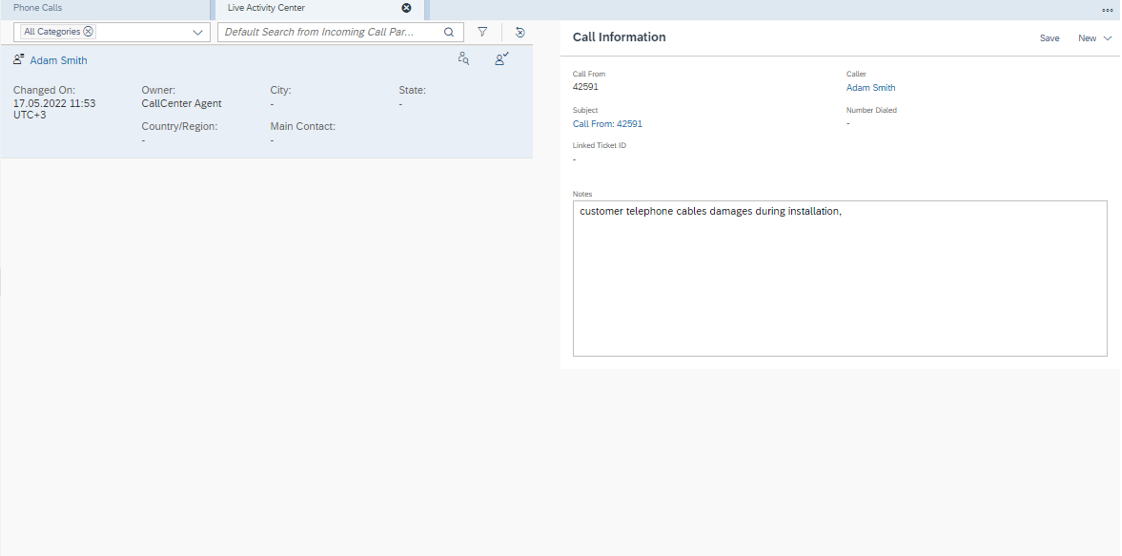Open the three-dot overflow menu at top right

1107,10
